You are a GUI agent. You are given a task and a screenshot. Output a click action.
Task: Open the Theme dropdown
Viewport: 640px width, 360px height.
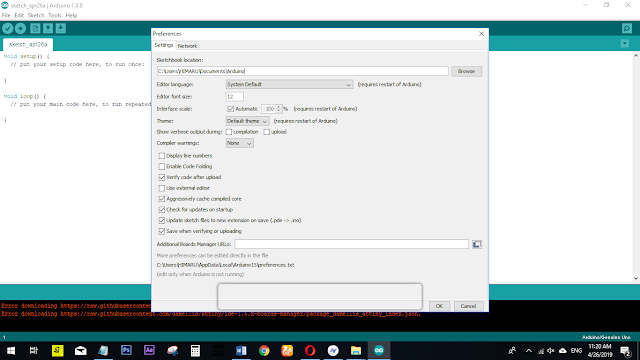[x=247, y=121]
